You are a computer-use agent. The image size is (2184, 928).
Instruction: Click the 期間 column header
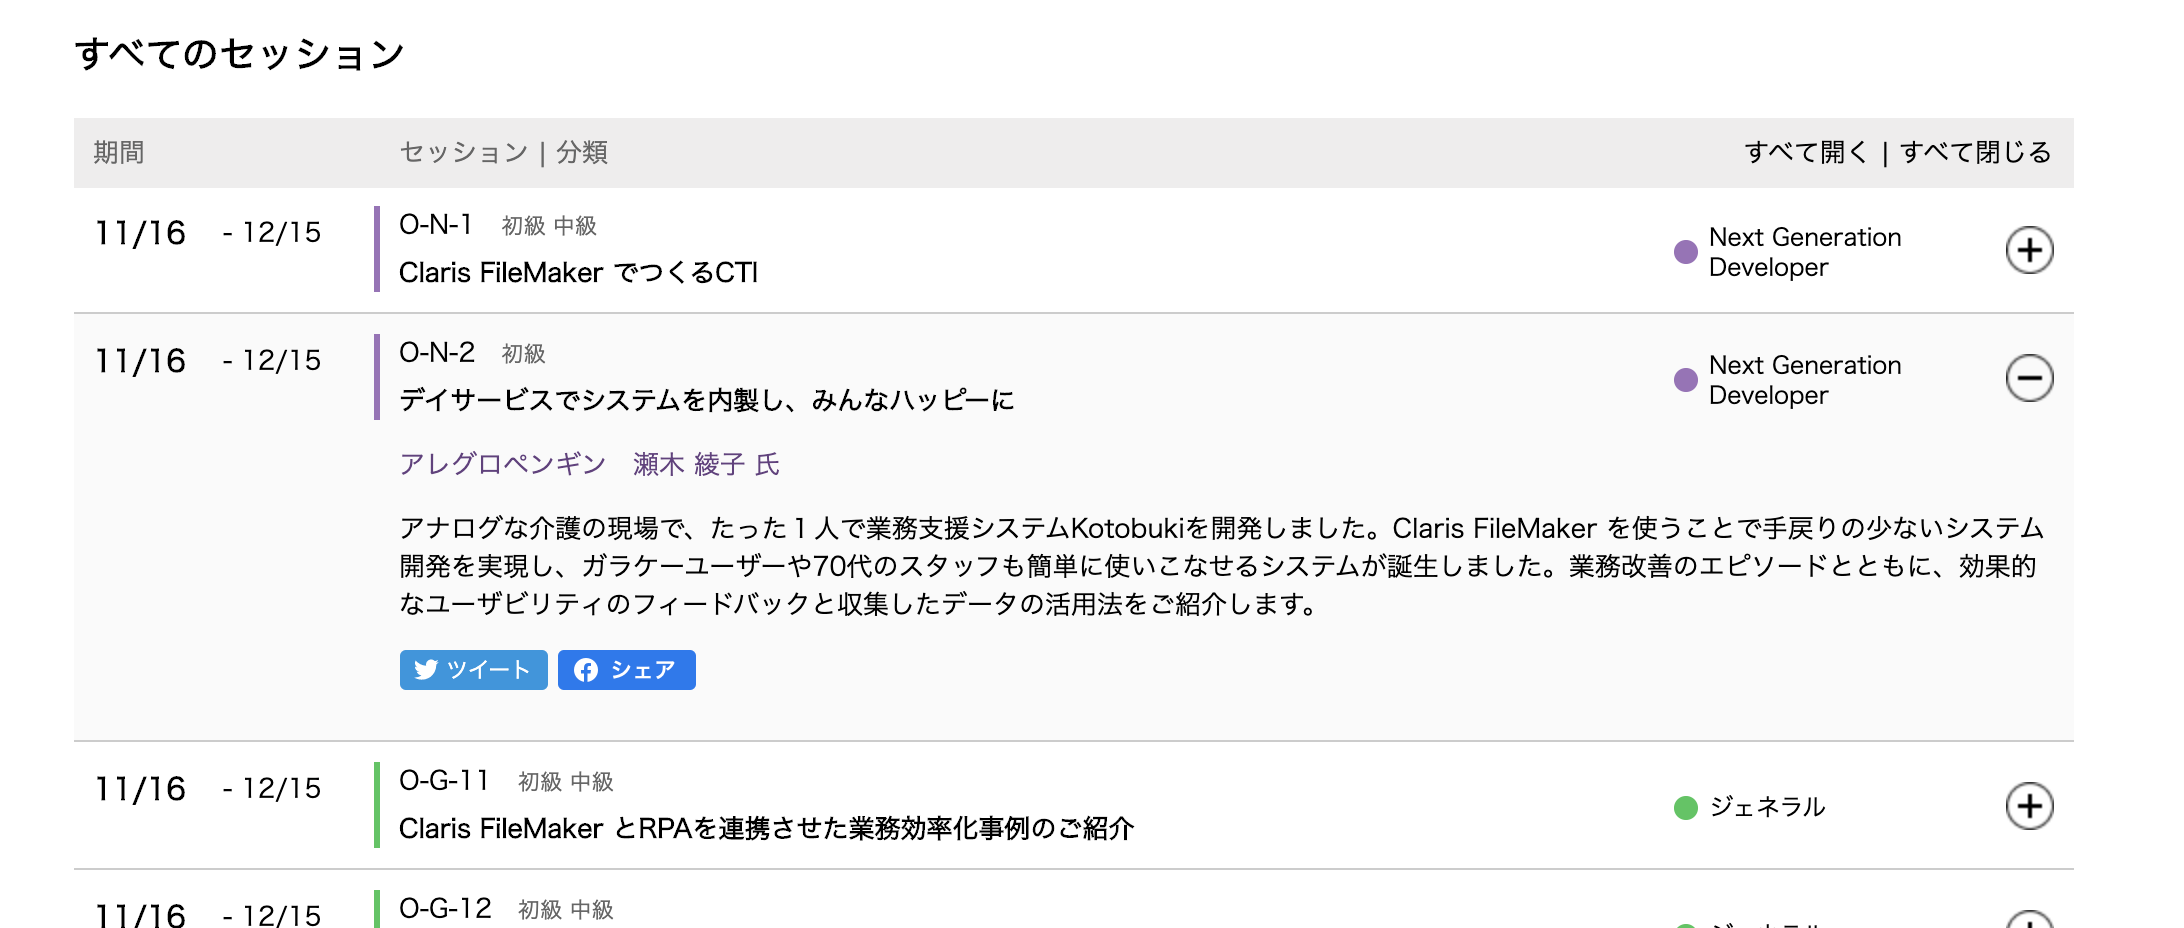(x=119, y=152)
